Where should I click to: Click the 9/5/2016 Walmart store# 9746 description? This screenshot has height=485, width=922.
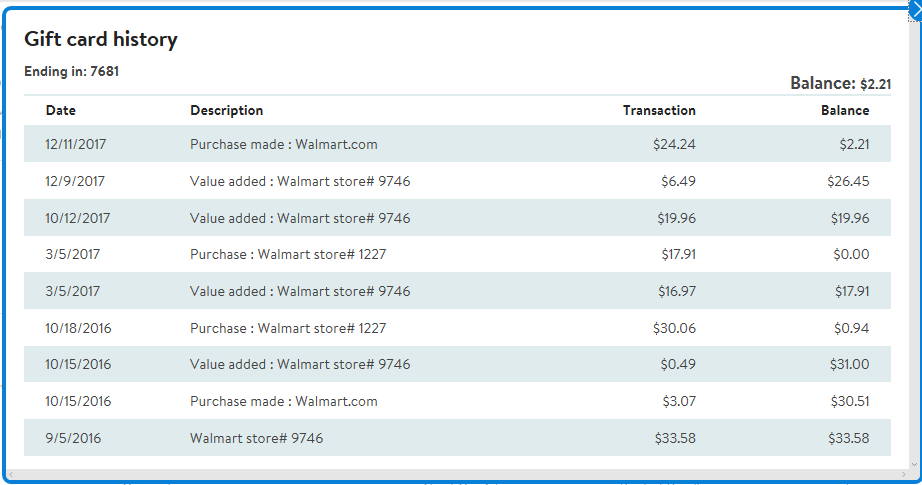[x=256, y=438]
